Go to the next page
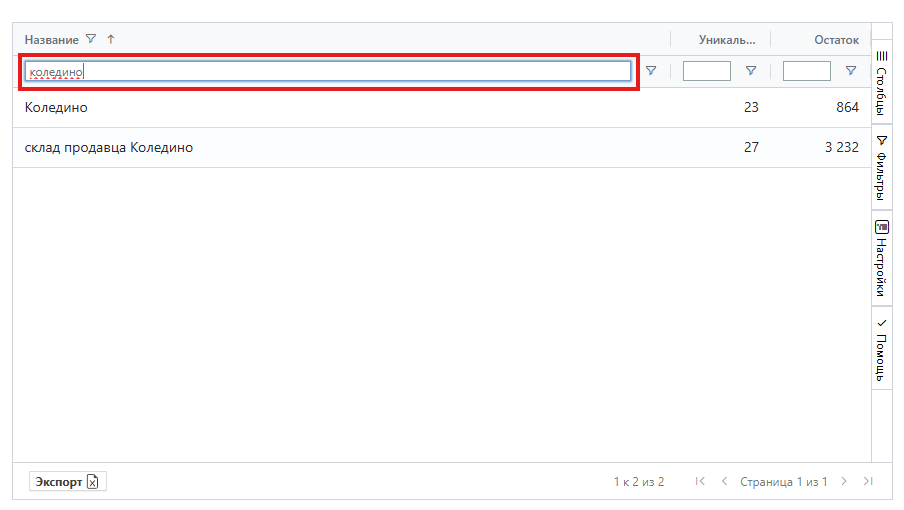The height and width of the screenshot is (510, 904). pos(843,481)
